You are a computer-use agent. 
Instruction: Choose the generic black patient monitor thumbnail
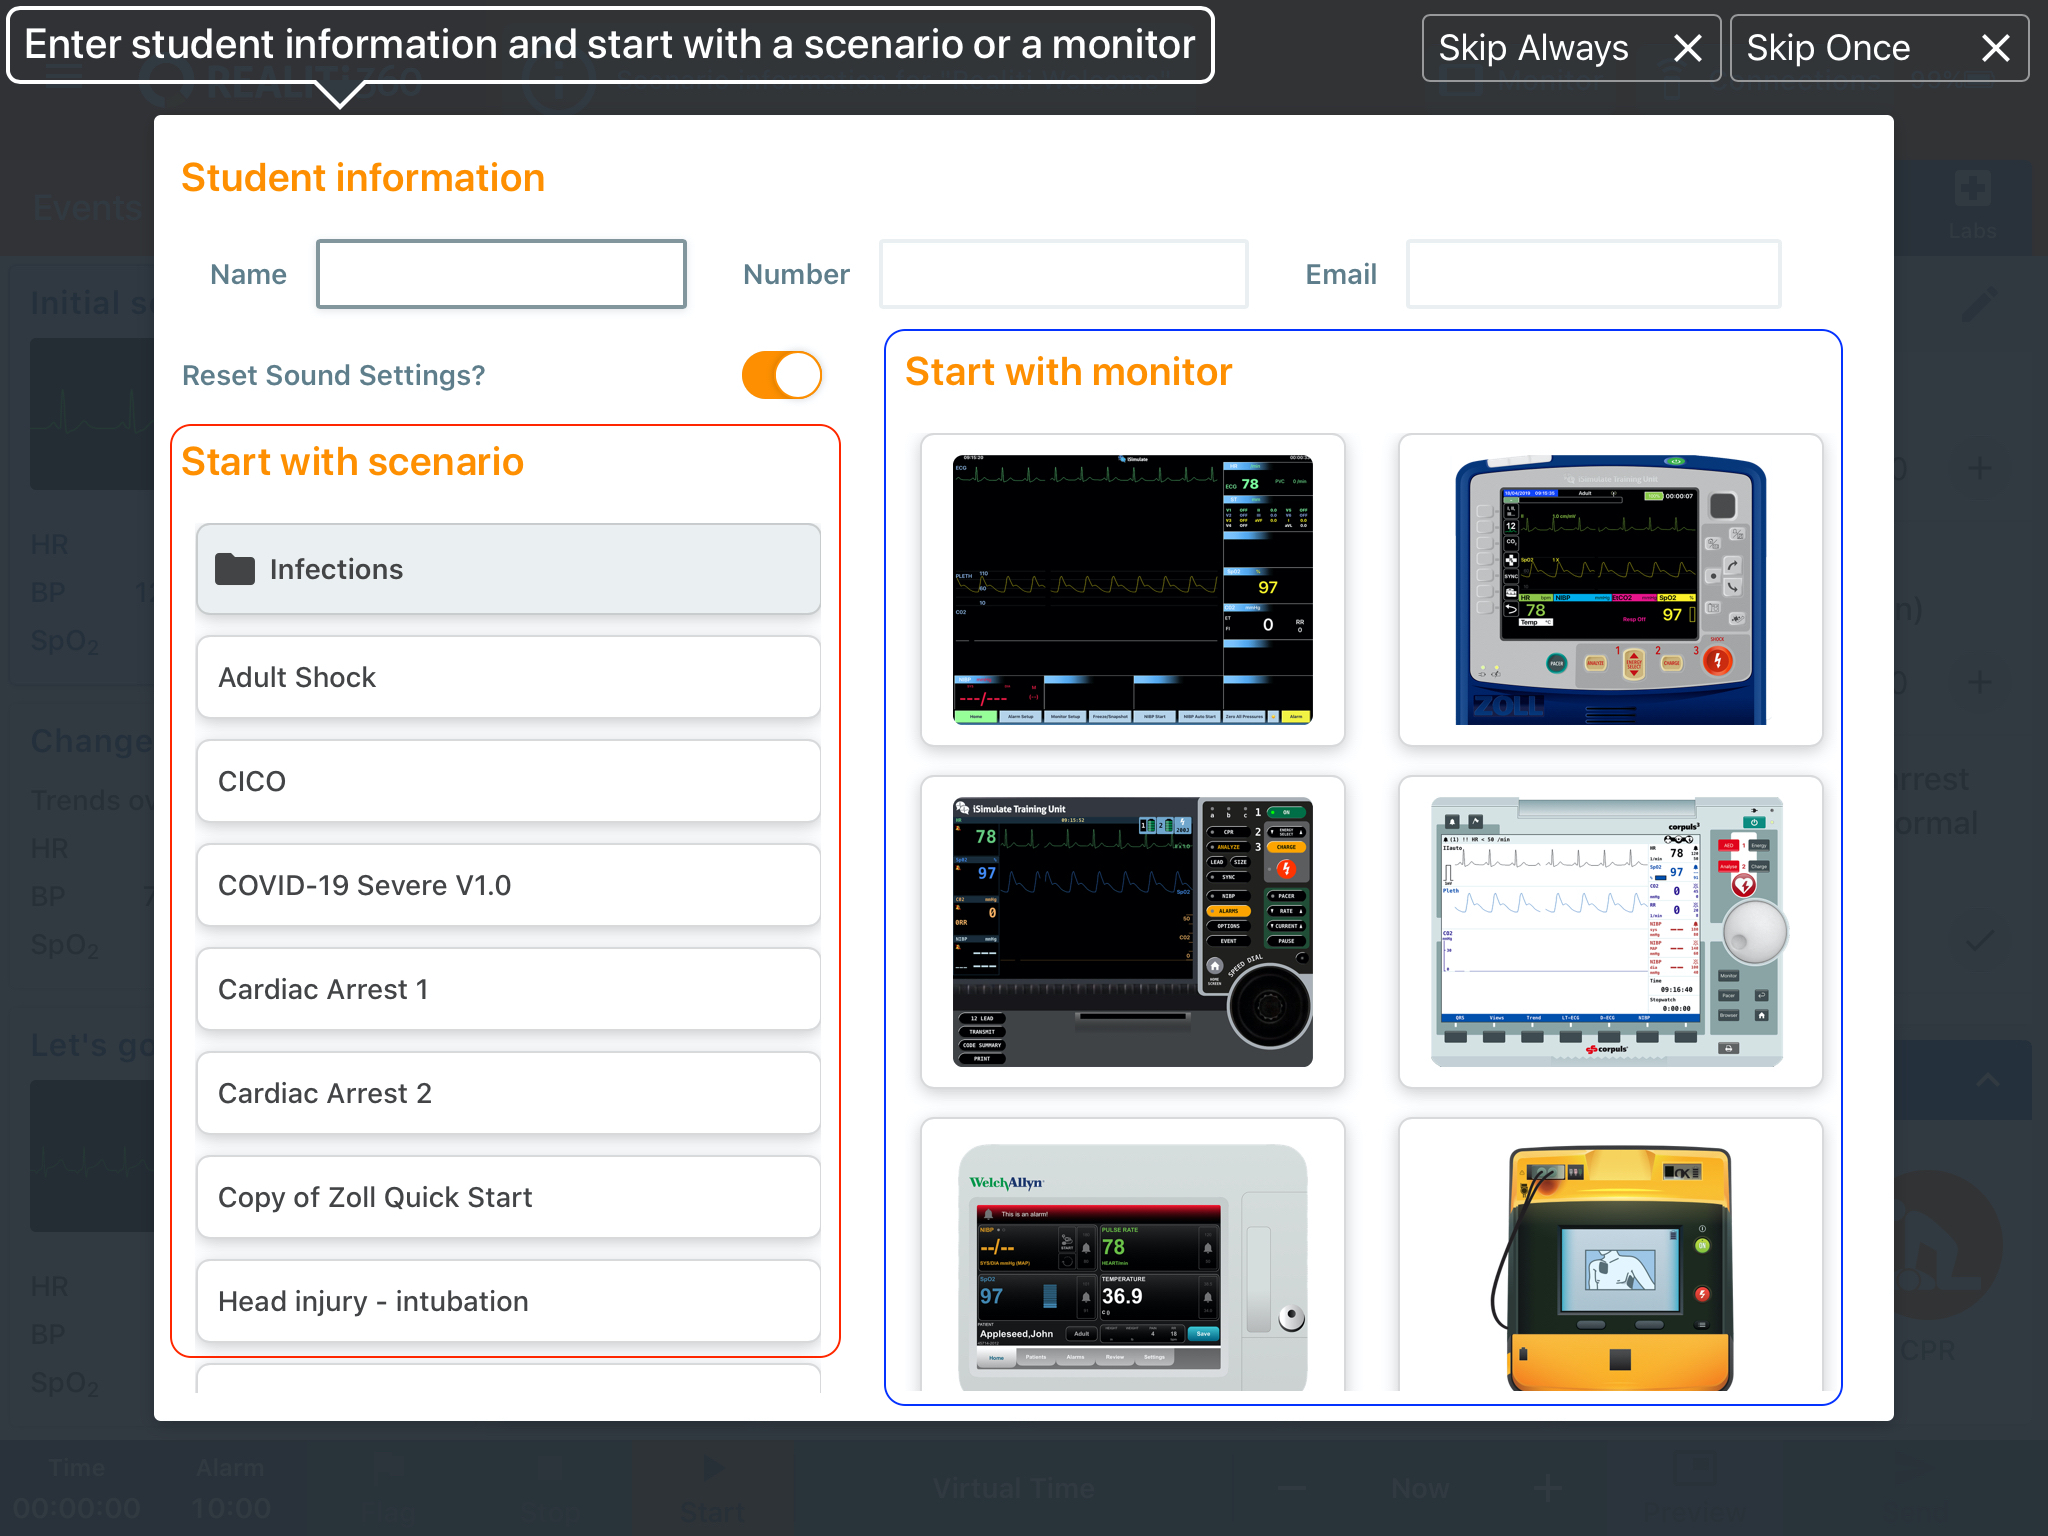click(x=1132, y=590)
